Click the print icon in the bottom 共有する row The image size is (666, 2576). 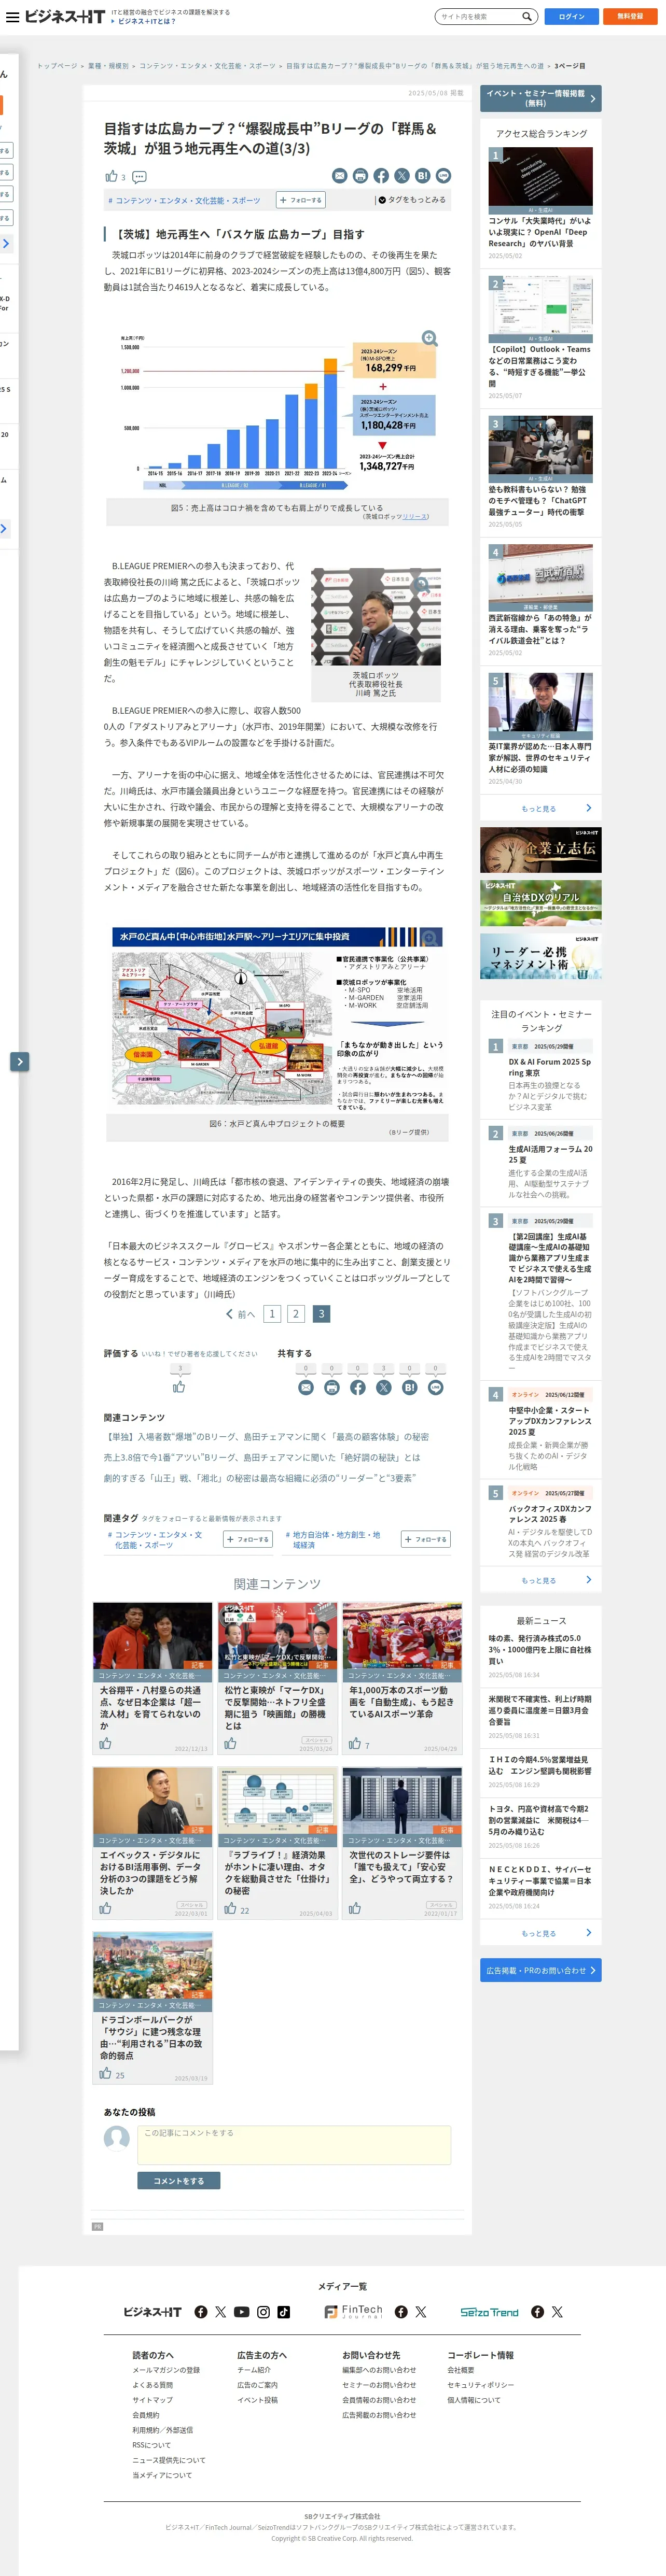(332, 1388)
